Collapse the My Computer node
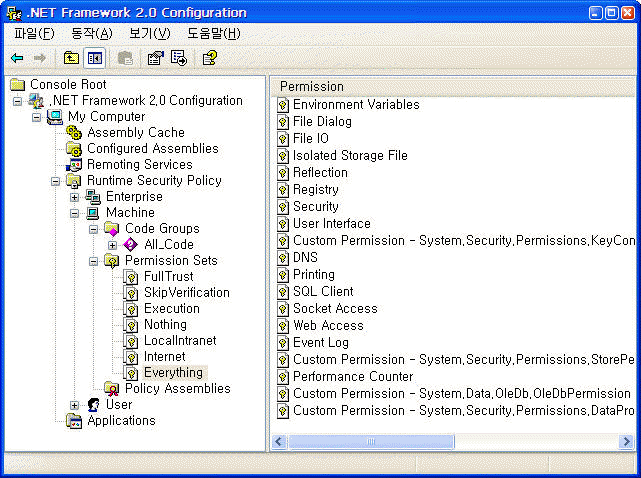 [x=36, y=117]
